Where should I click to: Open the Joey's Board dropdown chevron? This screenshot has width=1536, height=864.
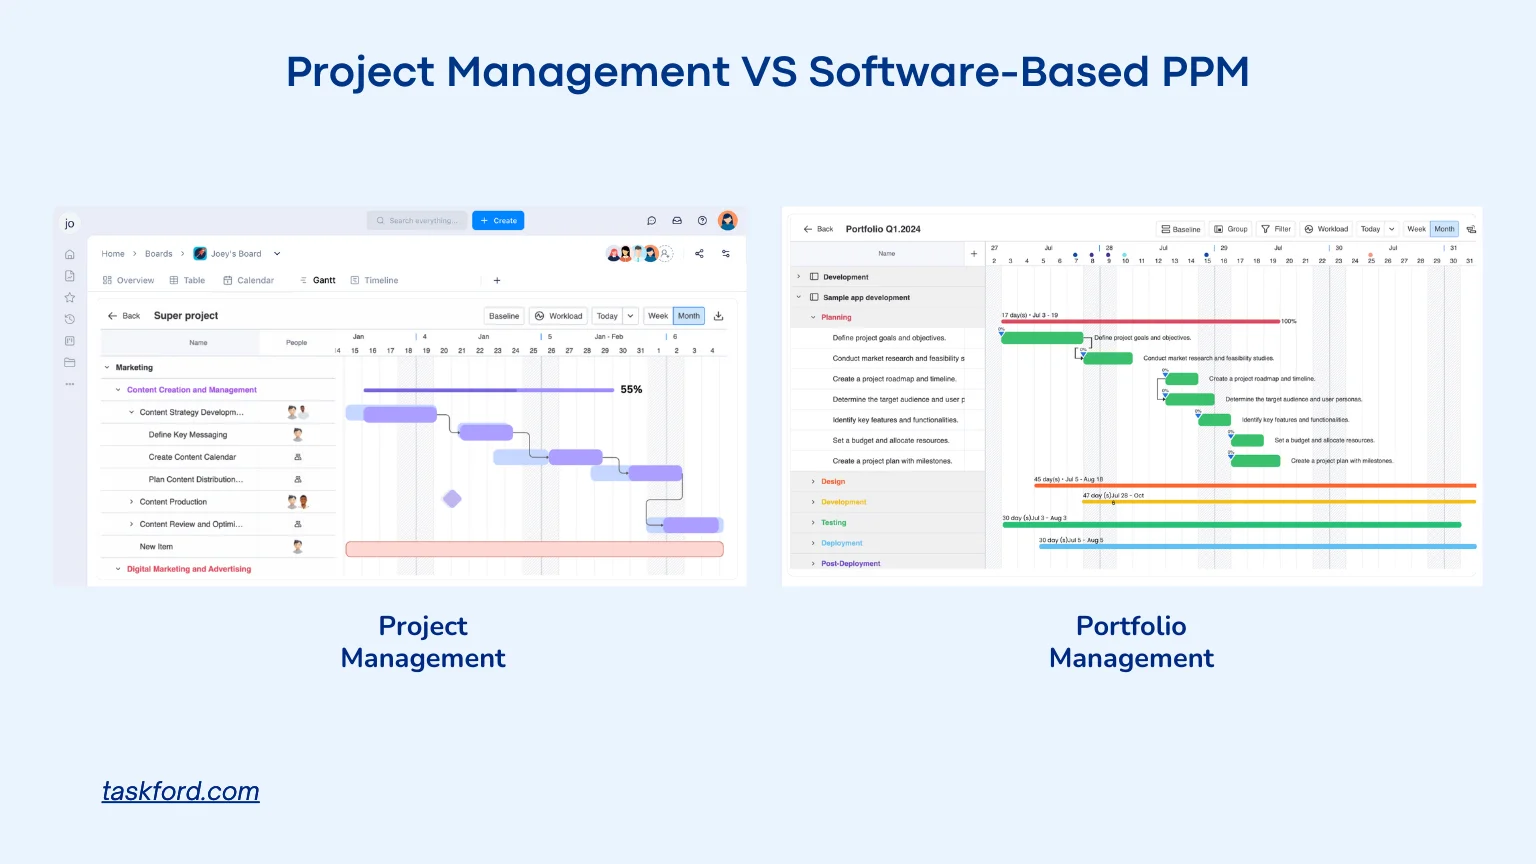coord(277,254)
